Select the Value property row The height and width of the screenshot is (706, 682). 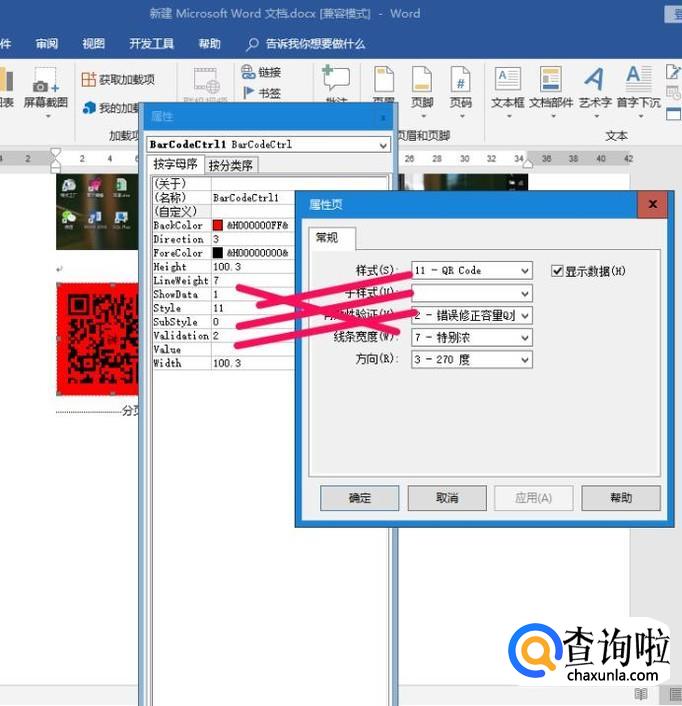click(x=224, y=349)
